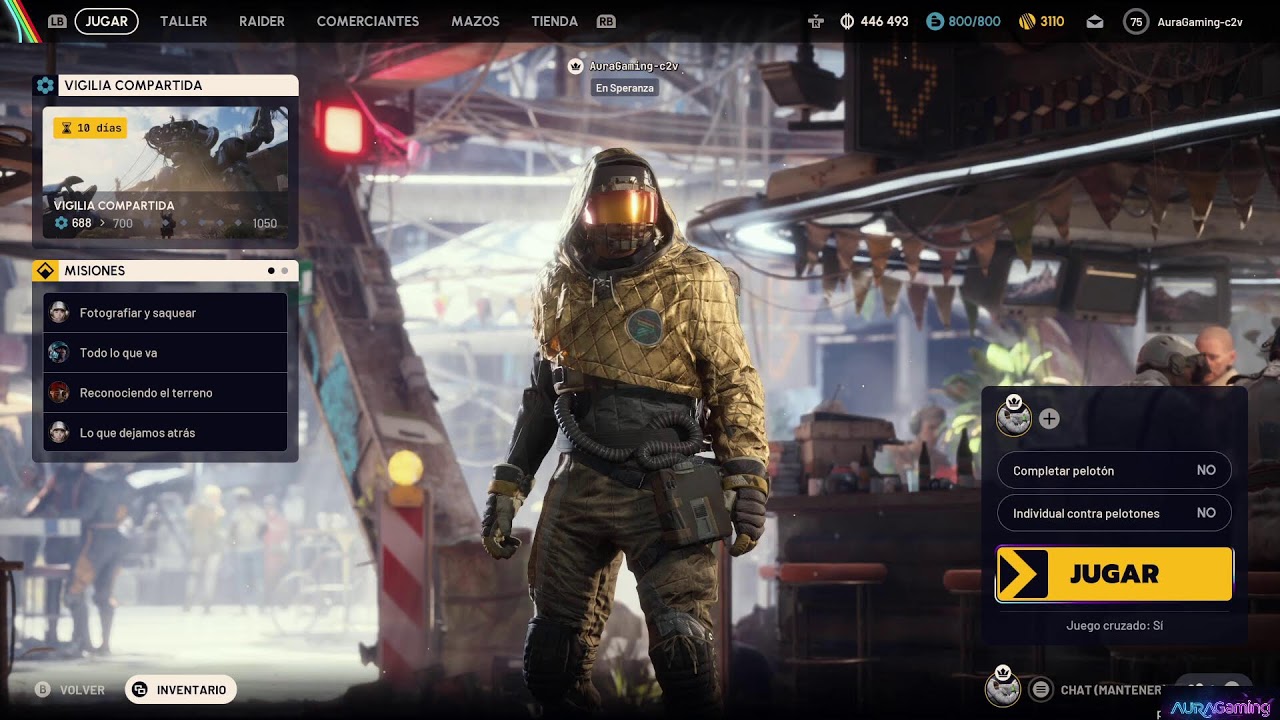1280x720 pixels.
Task: Click the Vigilia Compartida flower header icon
Action: pos(45,85)
